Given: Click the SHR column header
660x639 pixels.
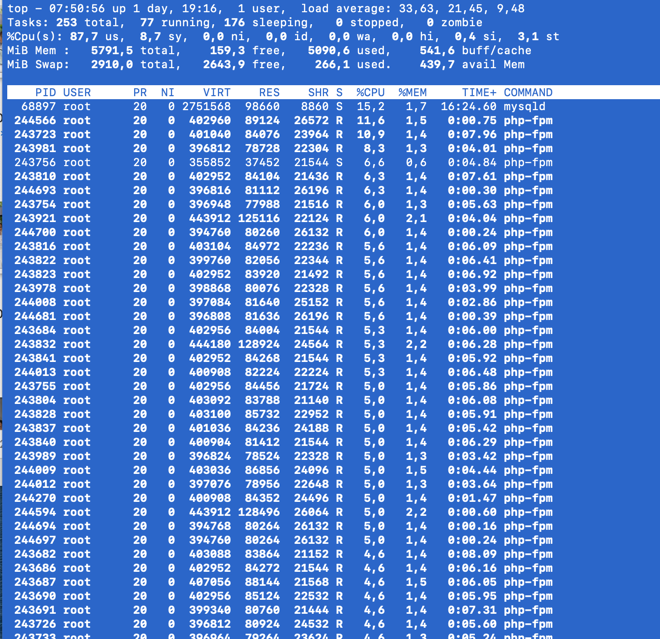Looking at the screenshot, I should click(318, 92).
